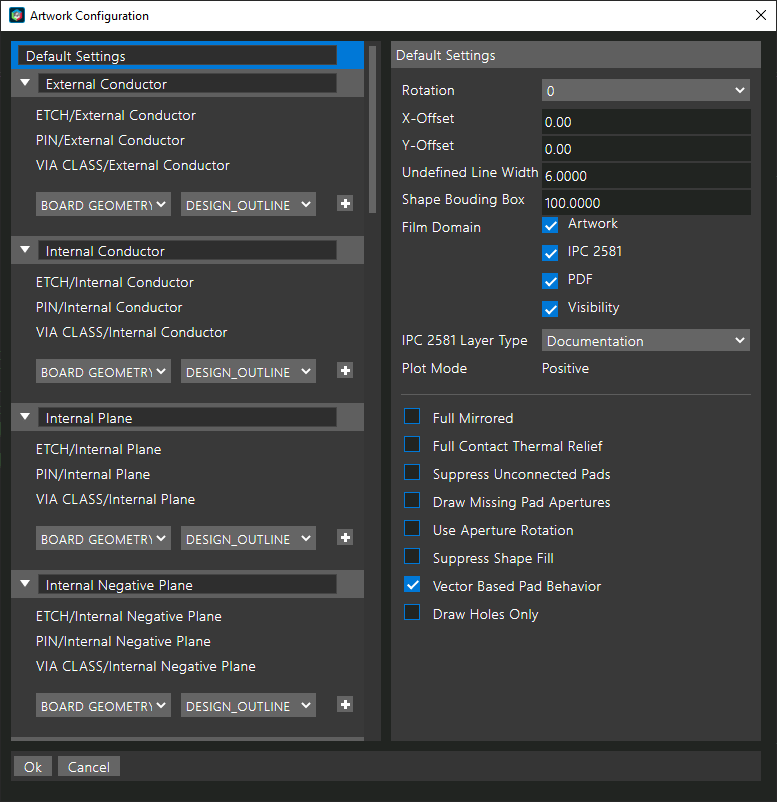The height and width of the screenshot is (802, 777).
Task: Select PIN/Internal Conductor row
Action: (109, 307)
